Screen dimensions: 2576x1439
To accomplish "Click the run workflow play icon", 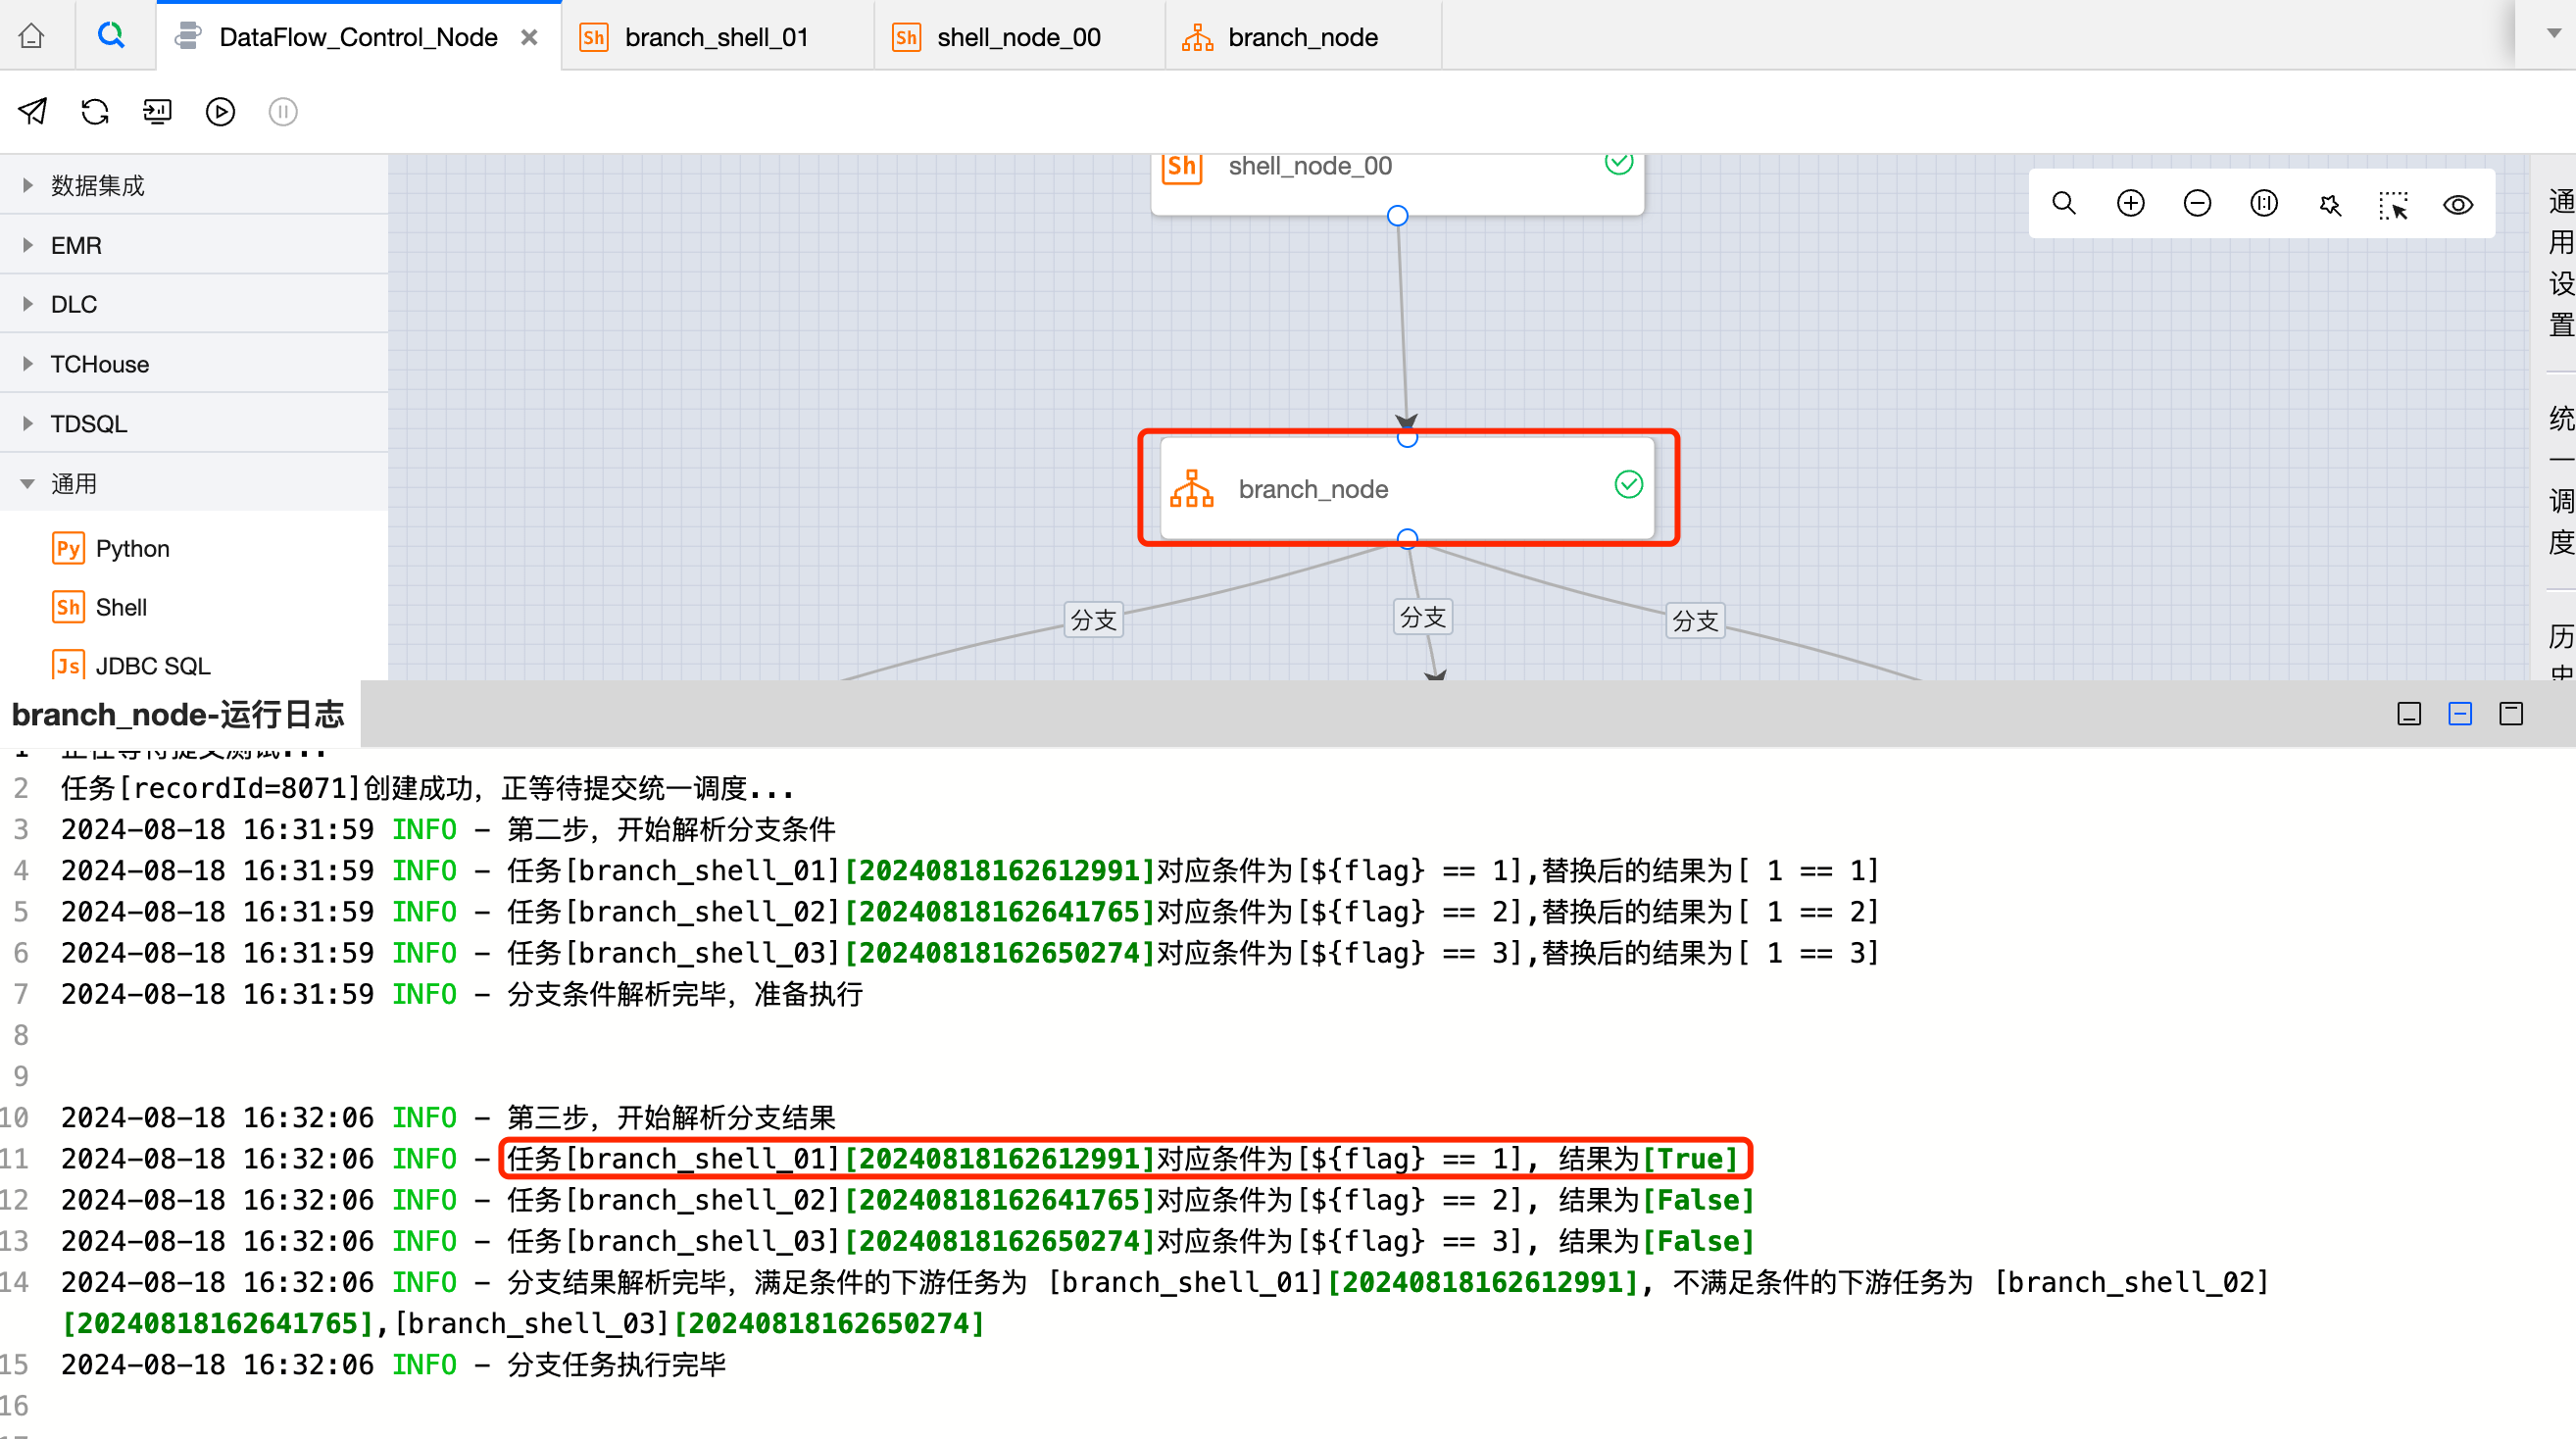I will (220, 111).
